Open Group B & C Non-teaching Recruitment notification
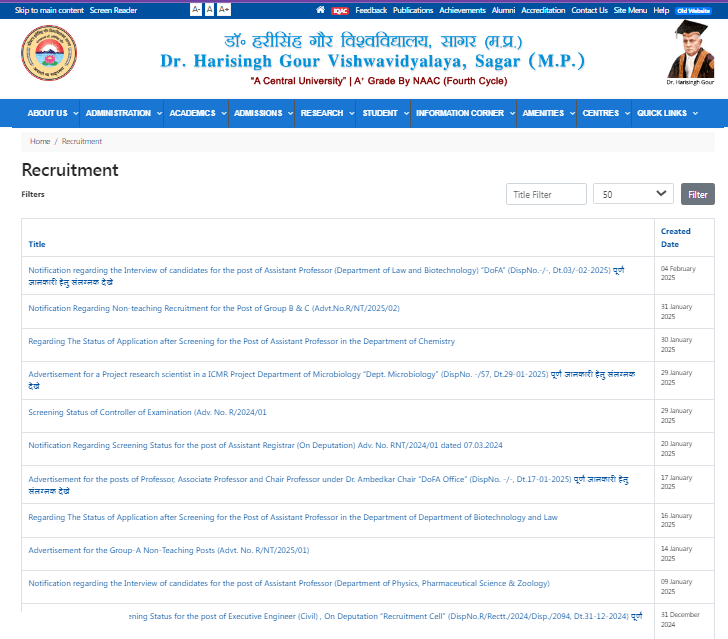 214,308
